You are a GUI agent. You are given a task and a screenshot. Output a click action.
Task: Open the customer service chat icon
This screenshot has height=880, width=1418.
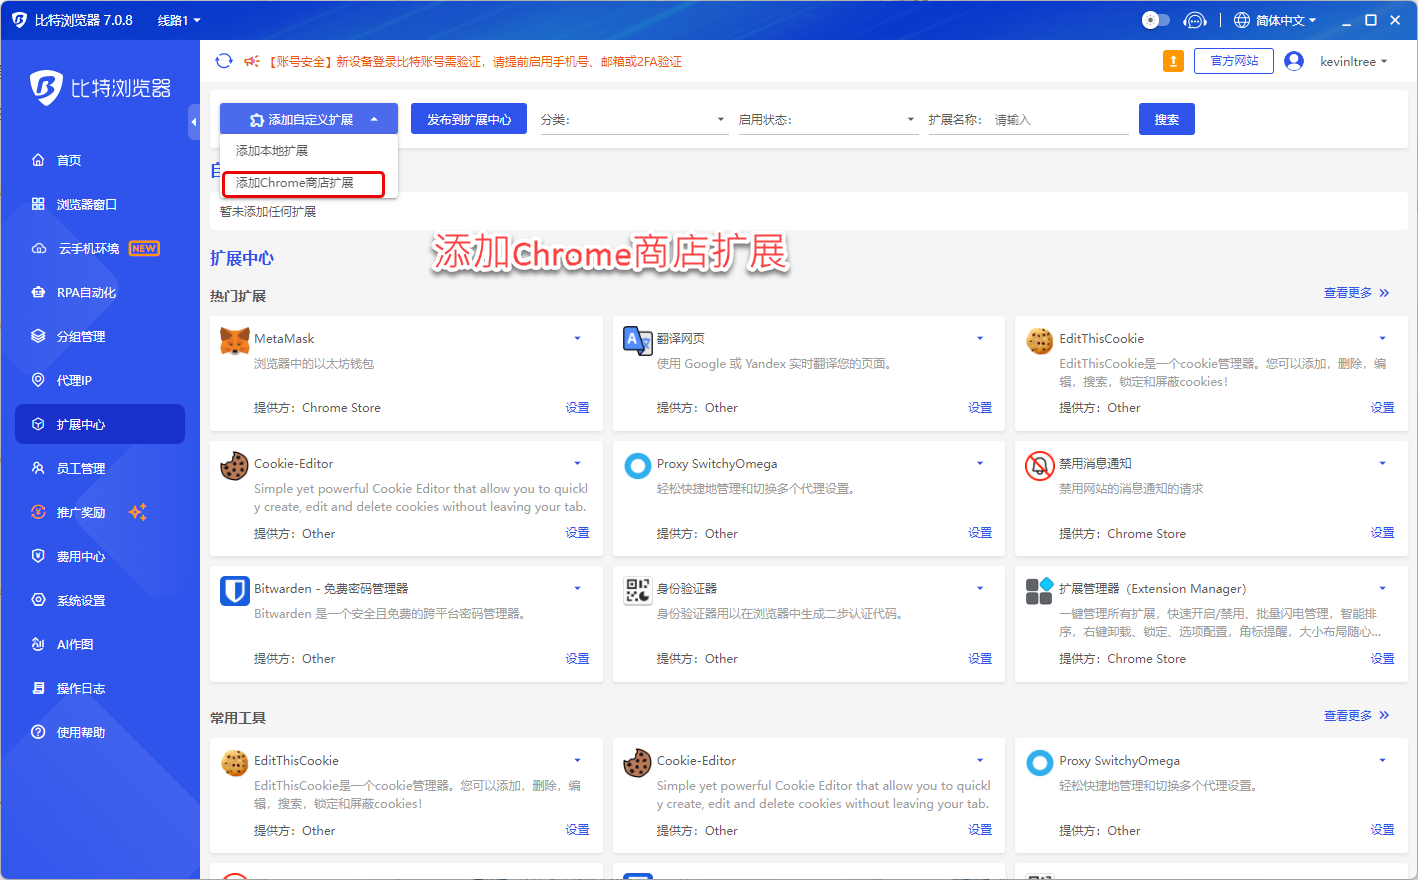[1194, 20]
